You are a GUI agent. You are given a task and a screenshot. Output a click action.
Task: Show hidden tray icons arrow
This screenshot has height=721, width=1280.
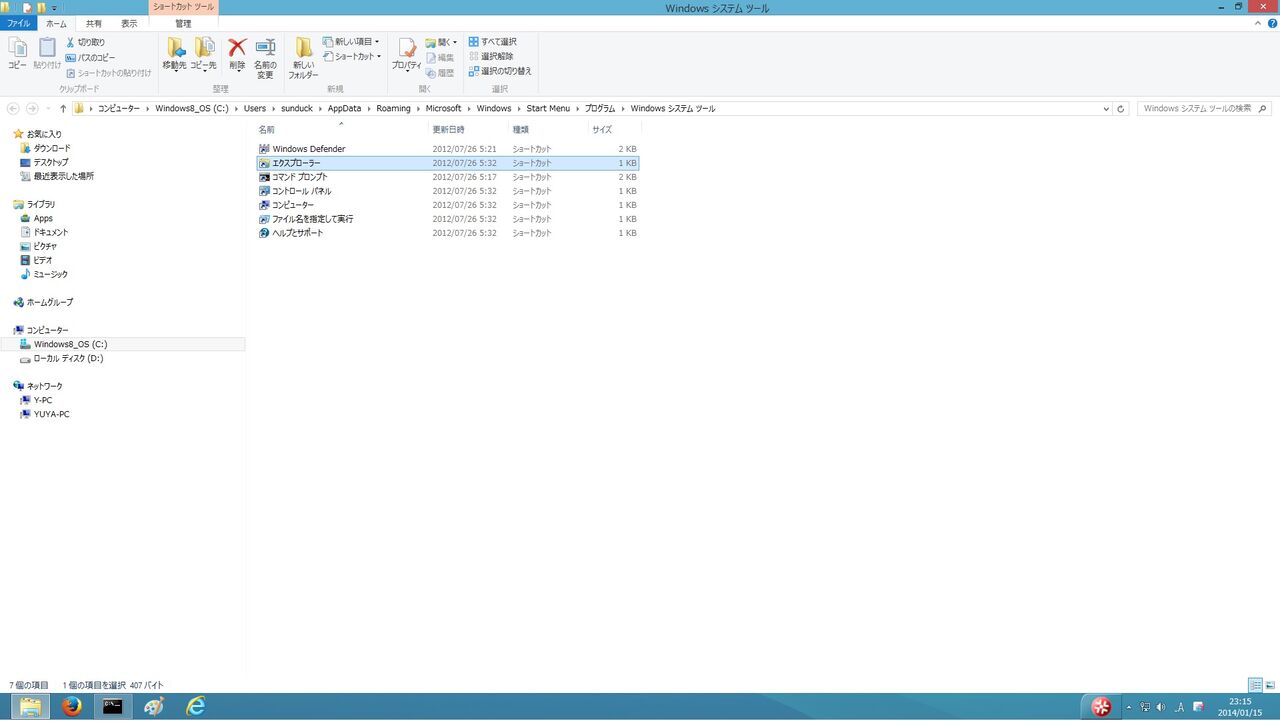coord(1129,707)
